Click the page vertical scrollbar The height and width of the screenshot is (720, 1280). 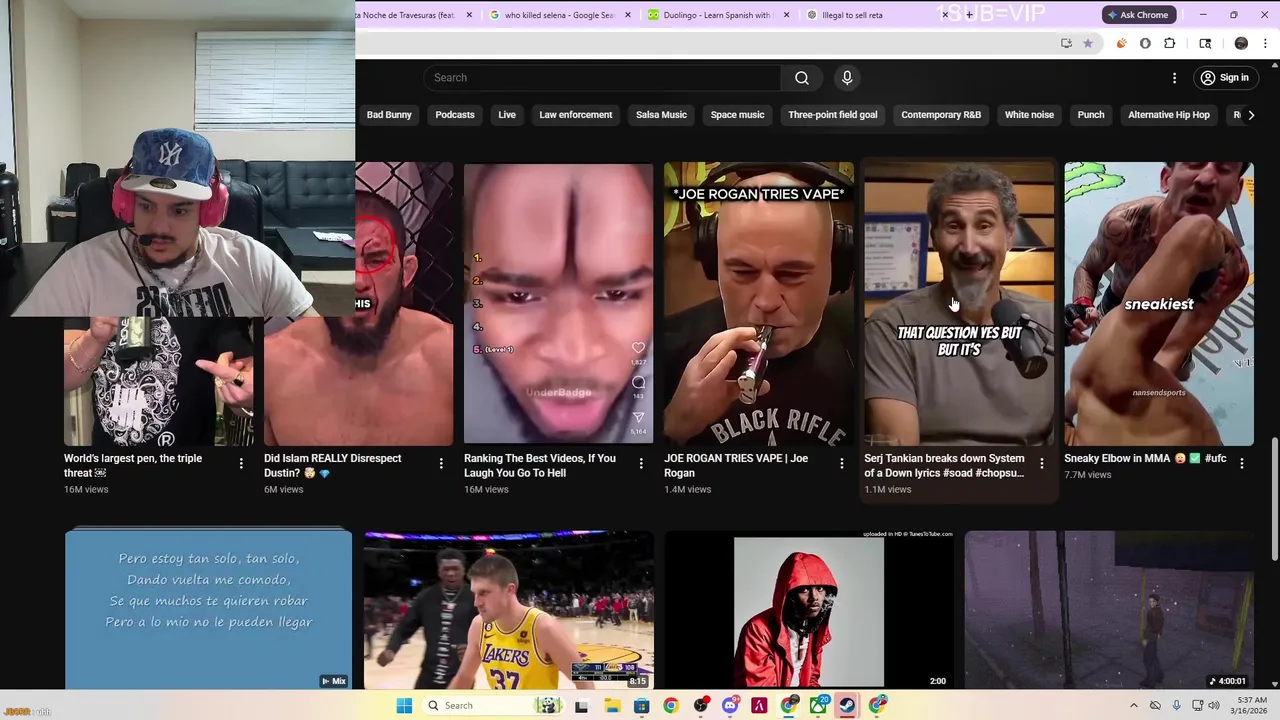(1274, 500)
